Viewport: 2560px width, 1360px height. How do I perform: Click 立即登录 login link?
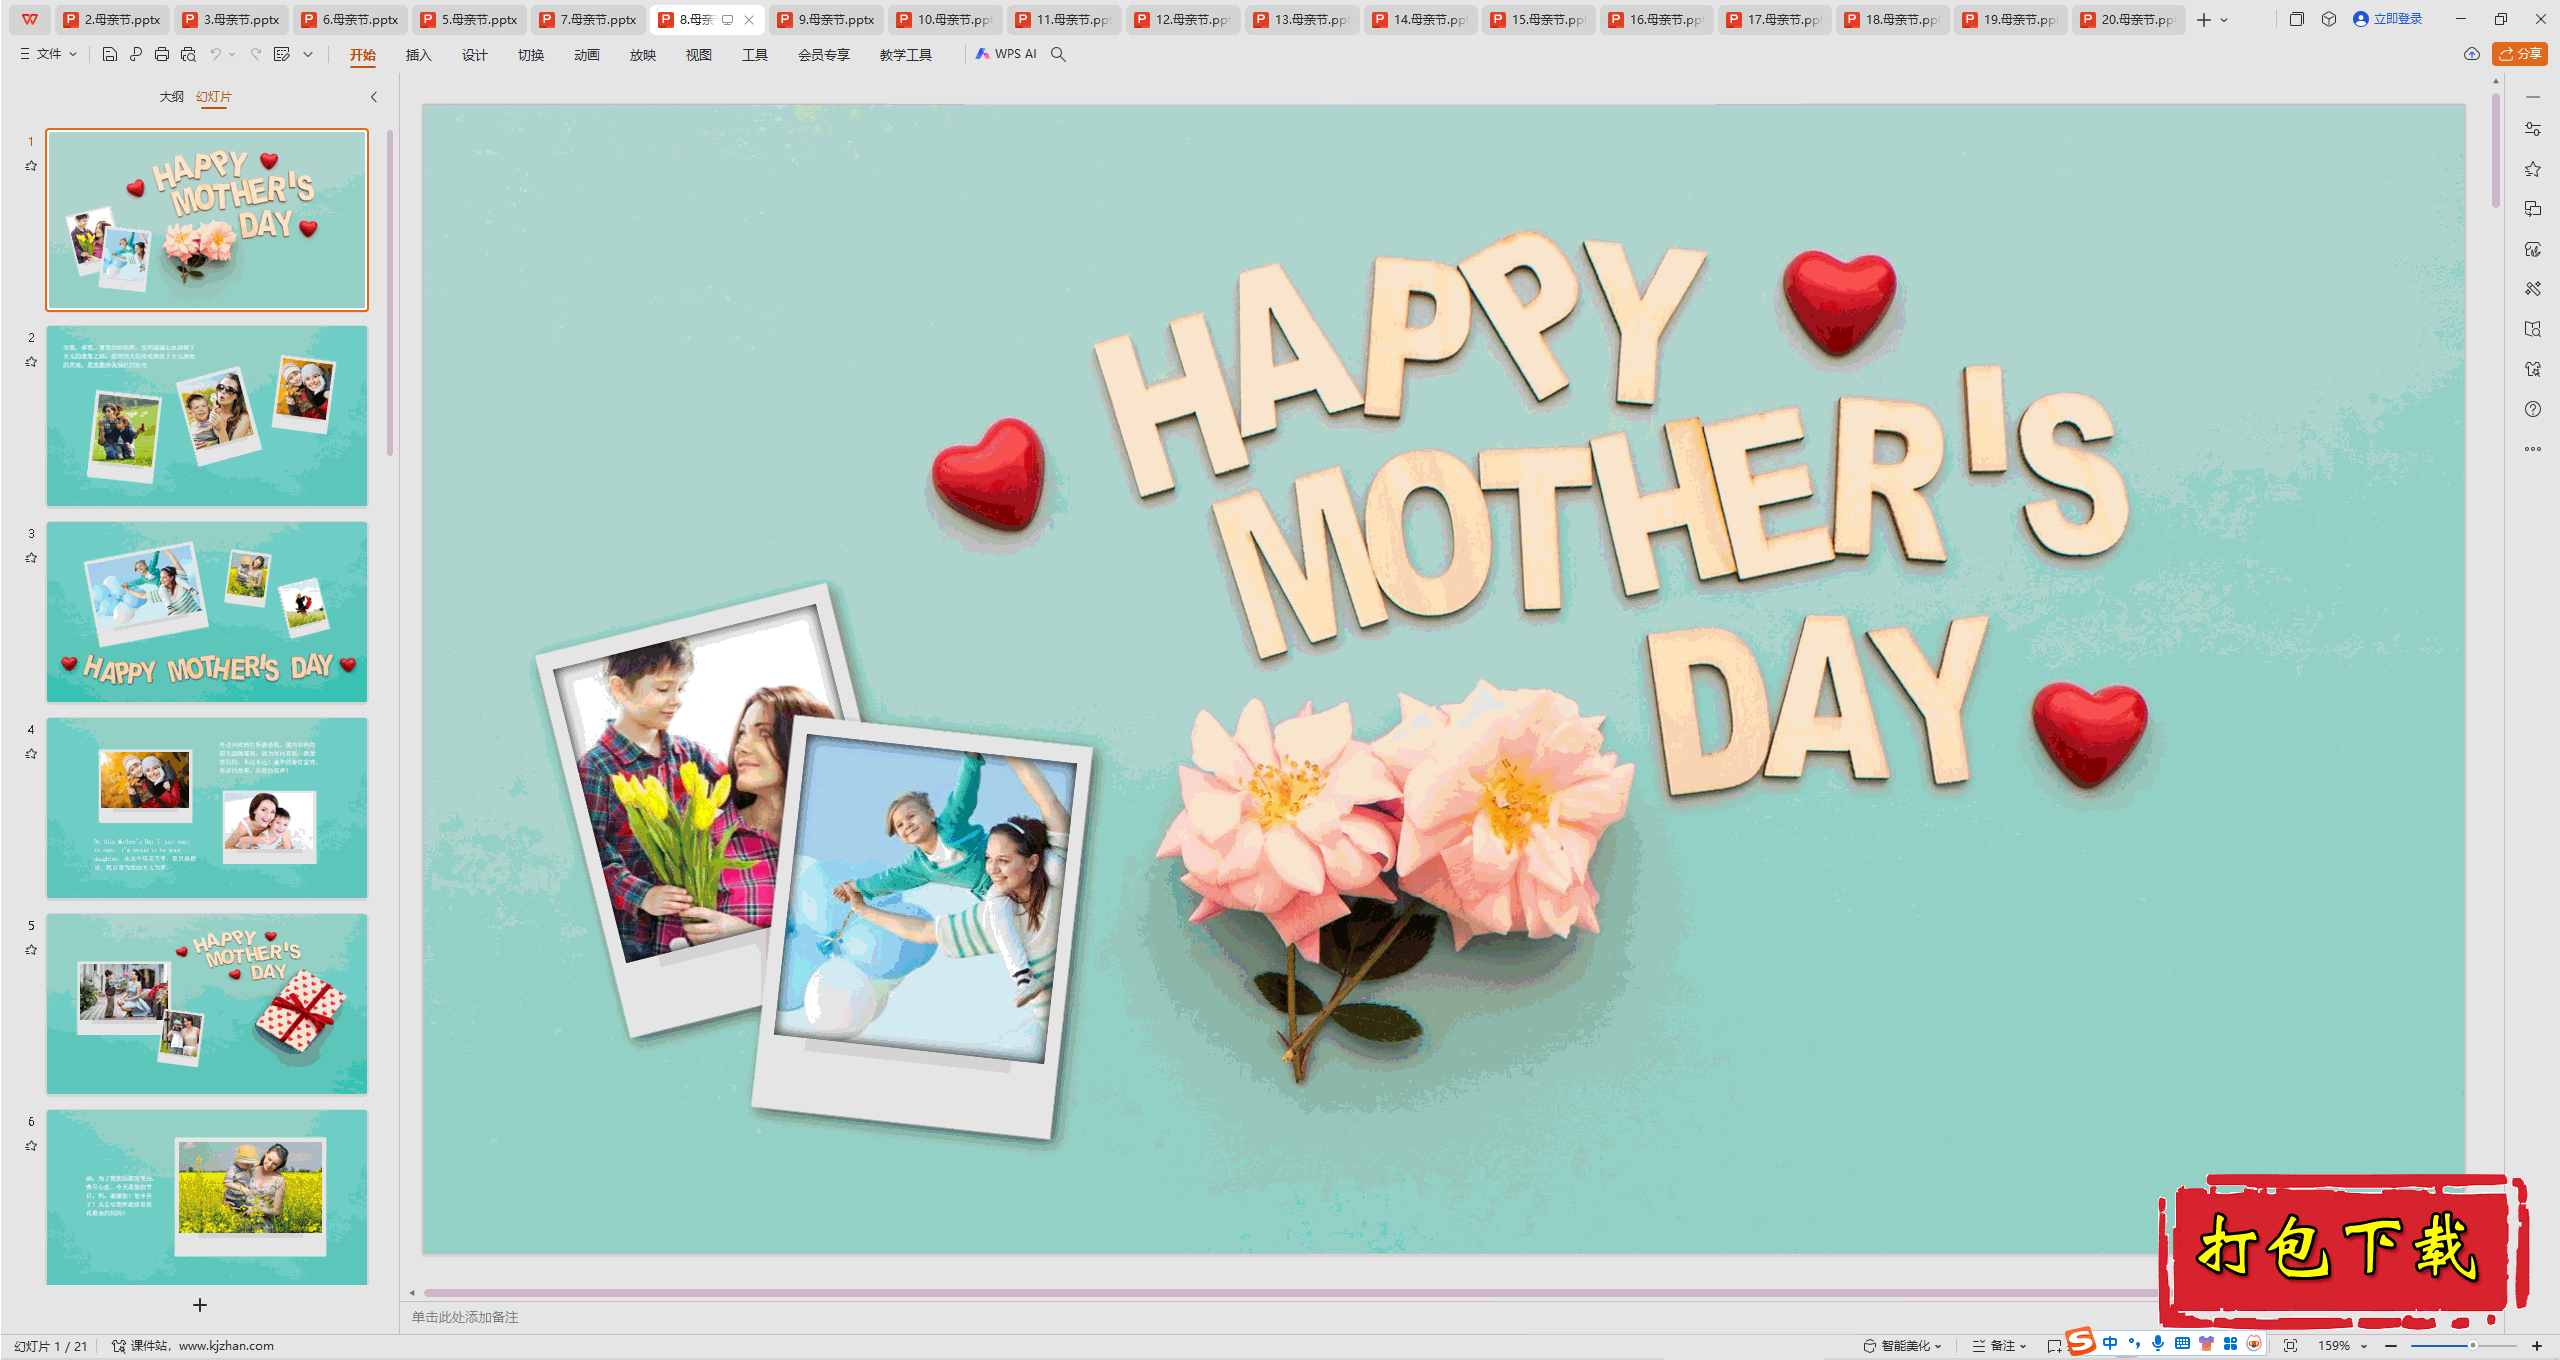2388,19
